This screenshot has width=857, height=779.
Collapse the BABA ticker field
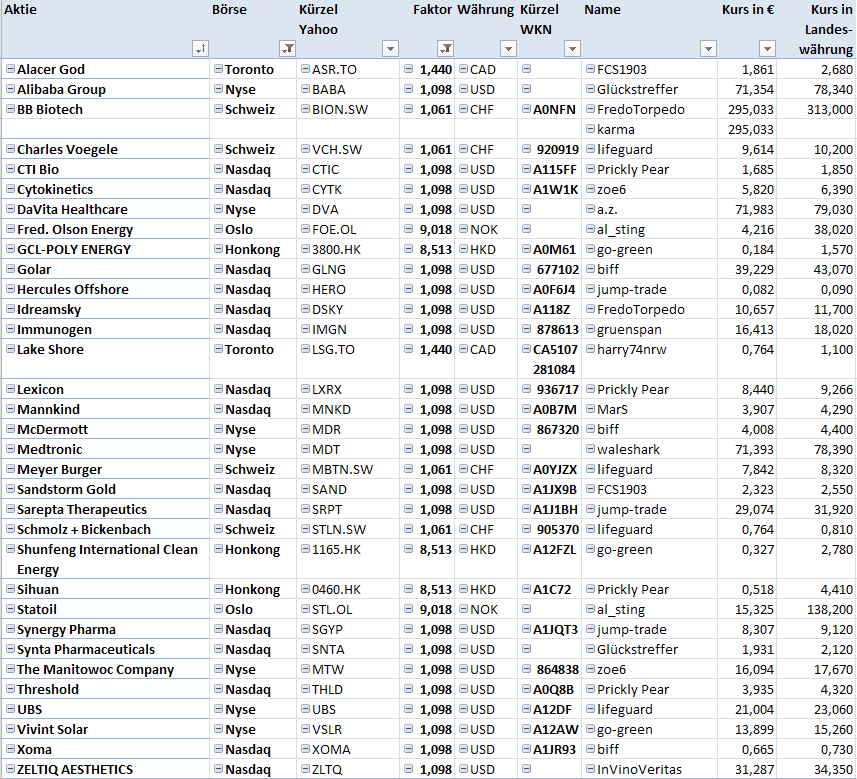[x=305, y=89]
